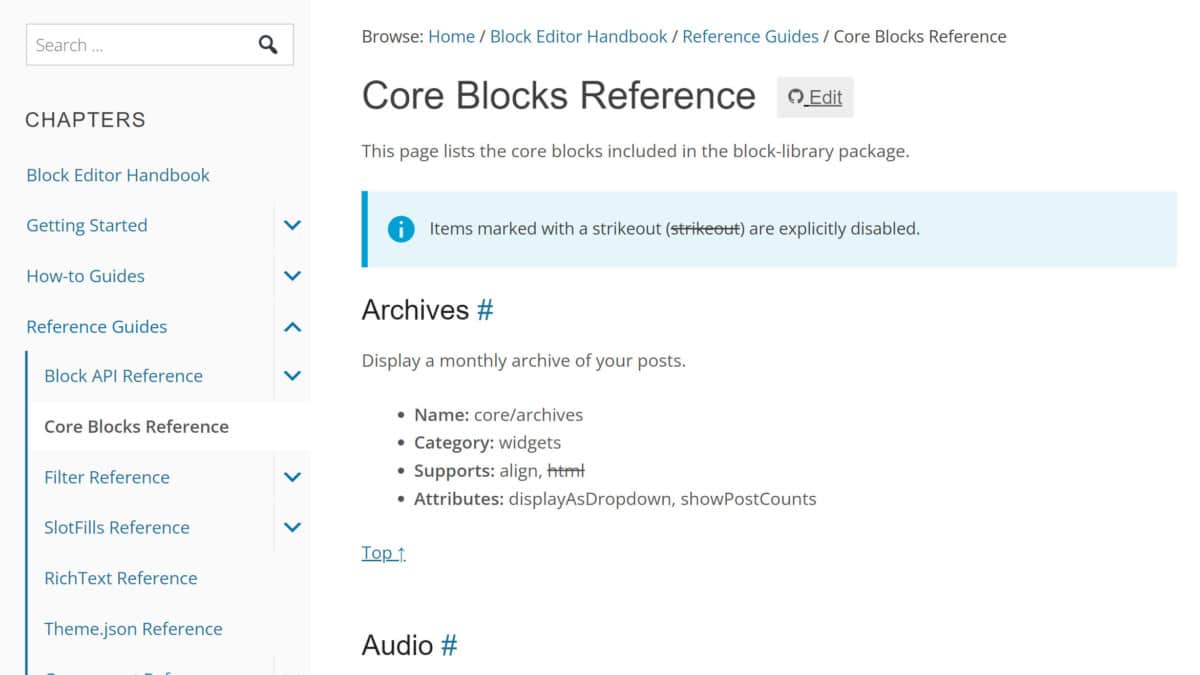Viewport: 1200px width, 675px height.
Task: Open Block Editor Handbook breadcrumb link
Action: click(578, 37)
